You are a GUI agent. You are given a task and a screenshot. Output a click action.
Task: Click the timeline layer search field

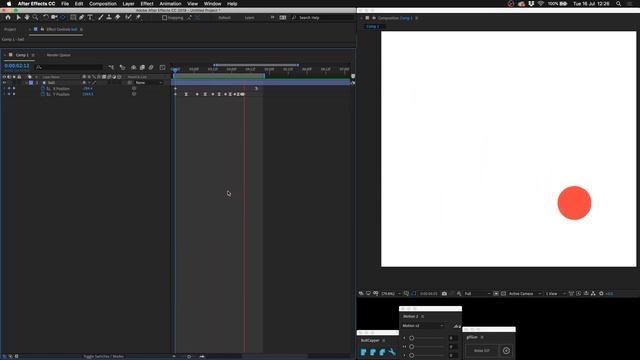tap(69, 67)
